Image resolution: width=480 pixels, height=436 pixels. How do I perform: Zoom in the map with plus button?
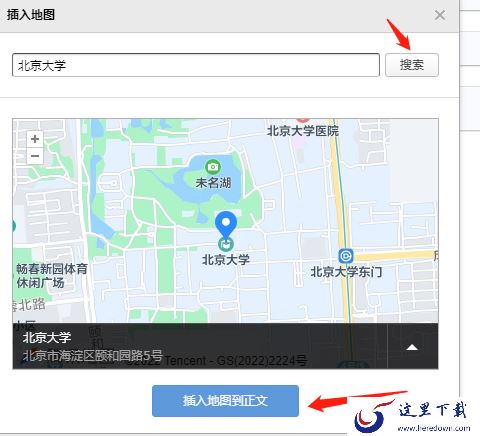pyautogui.click(x=35, y=139)
